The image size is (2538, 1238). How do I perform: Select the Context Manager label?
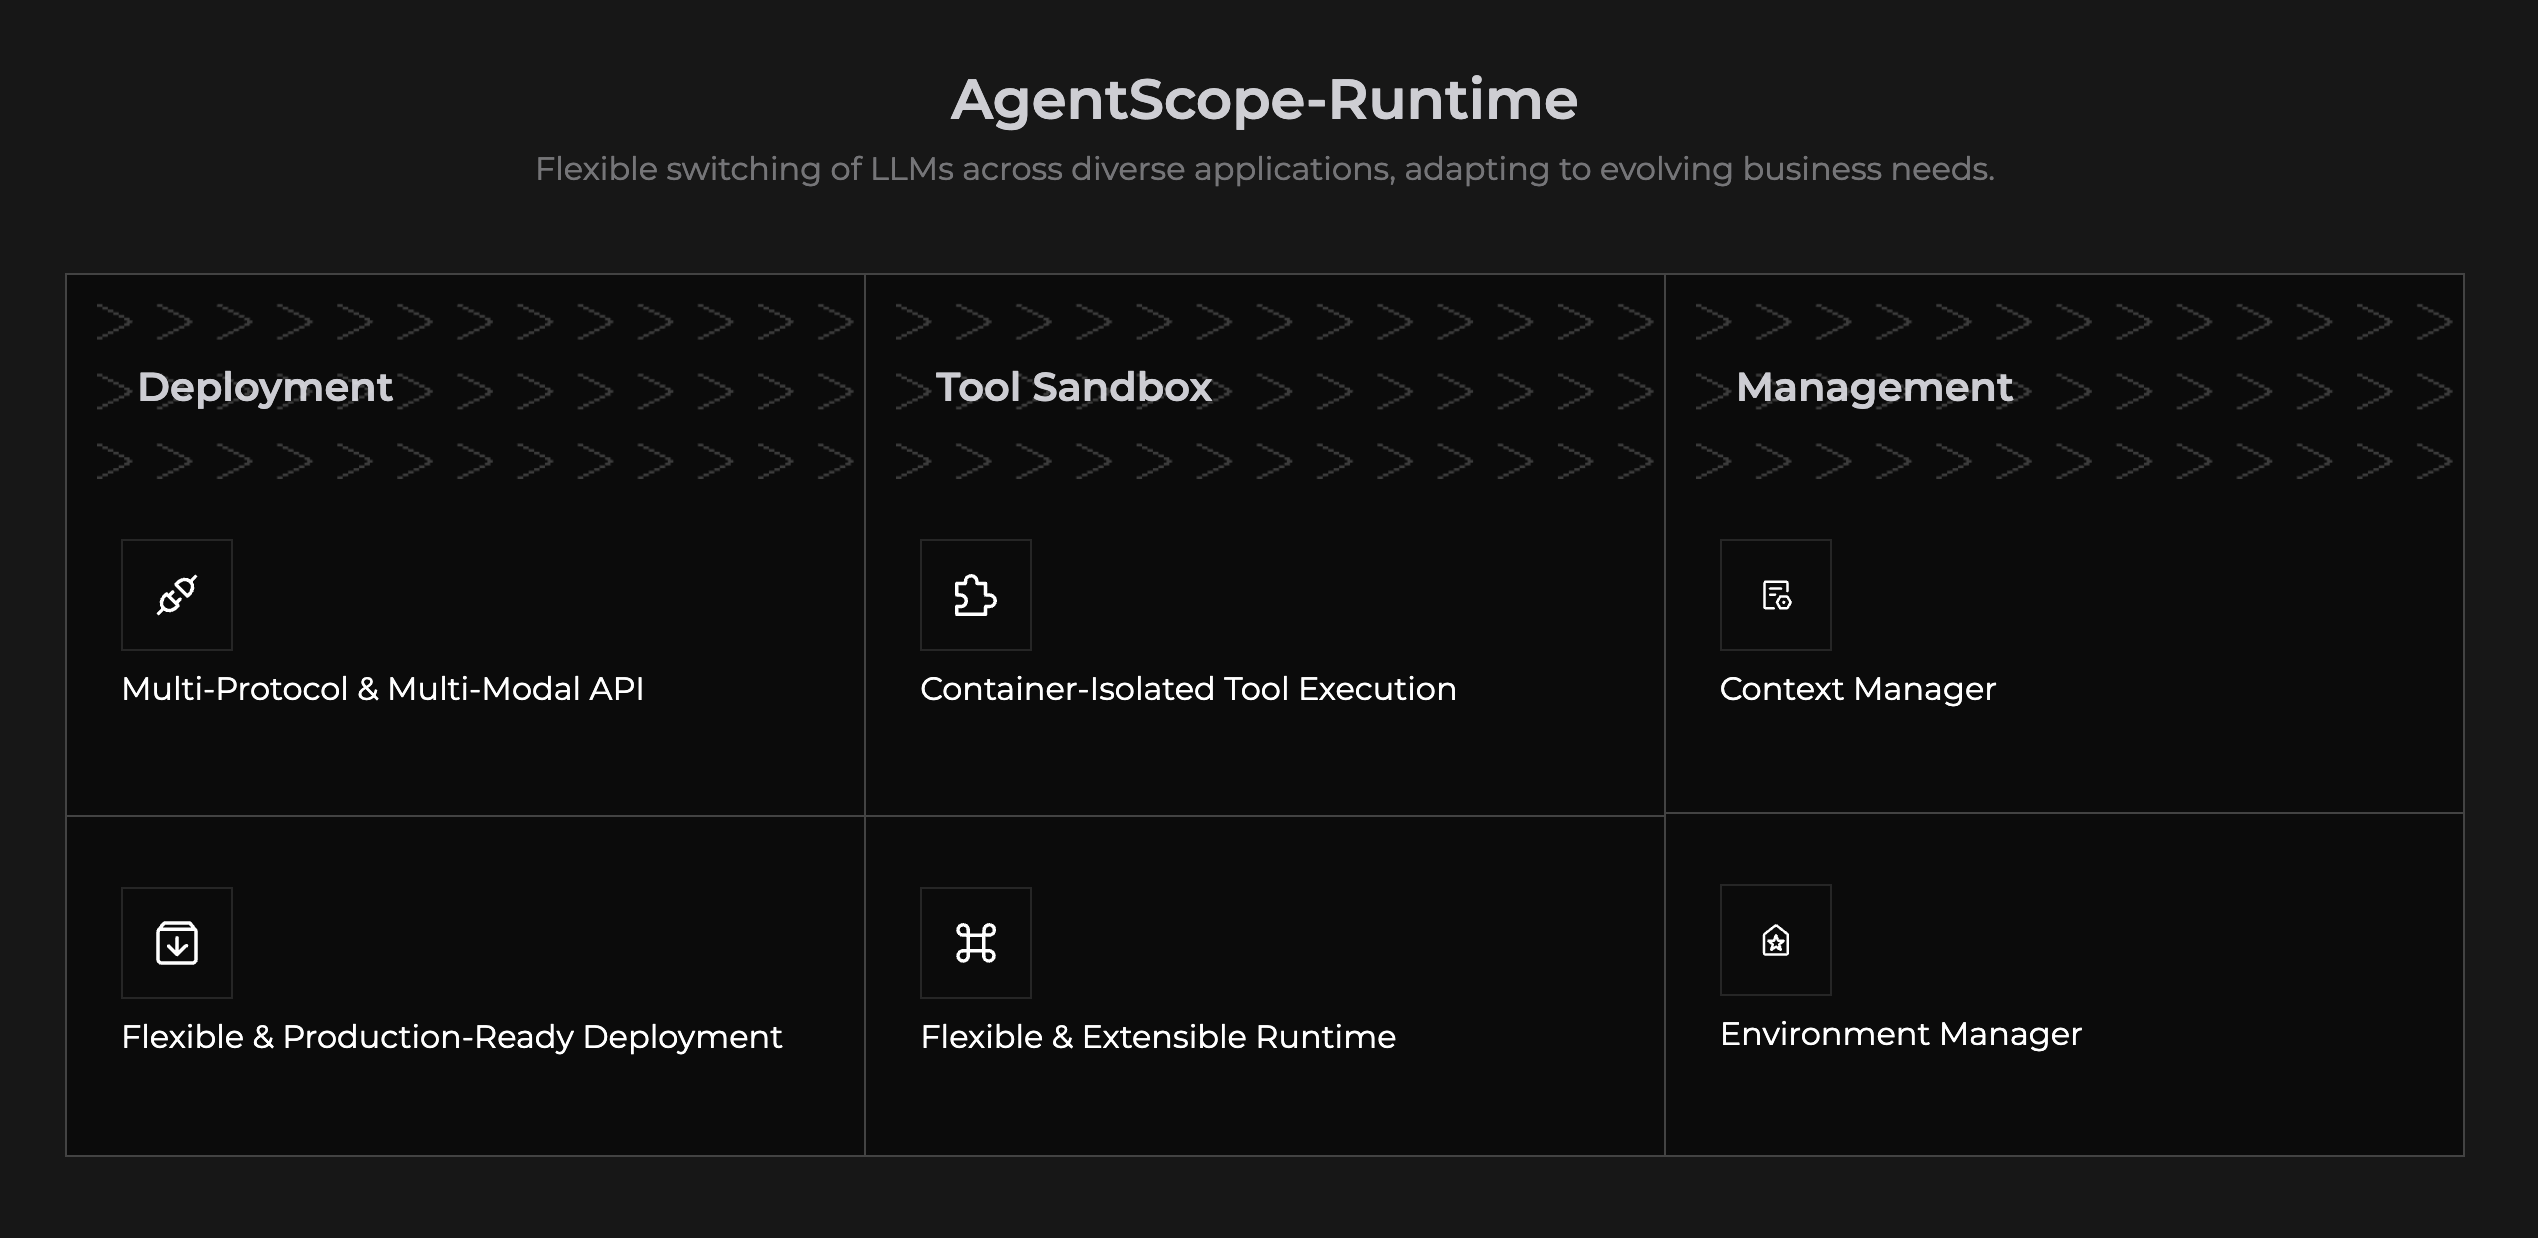1858,690
